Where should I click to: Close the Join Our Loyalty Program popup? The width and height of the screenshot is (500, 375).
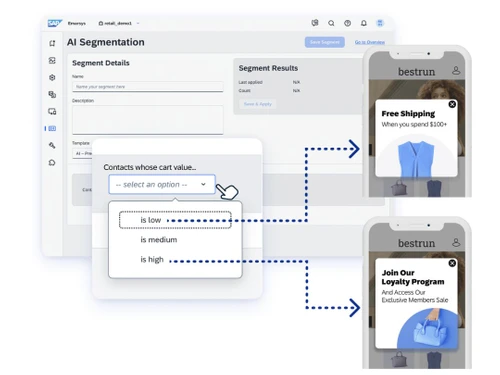tap(452, 263)
